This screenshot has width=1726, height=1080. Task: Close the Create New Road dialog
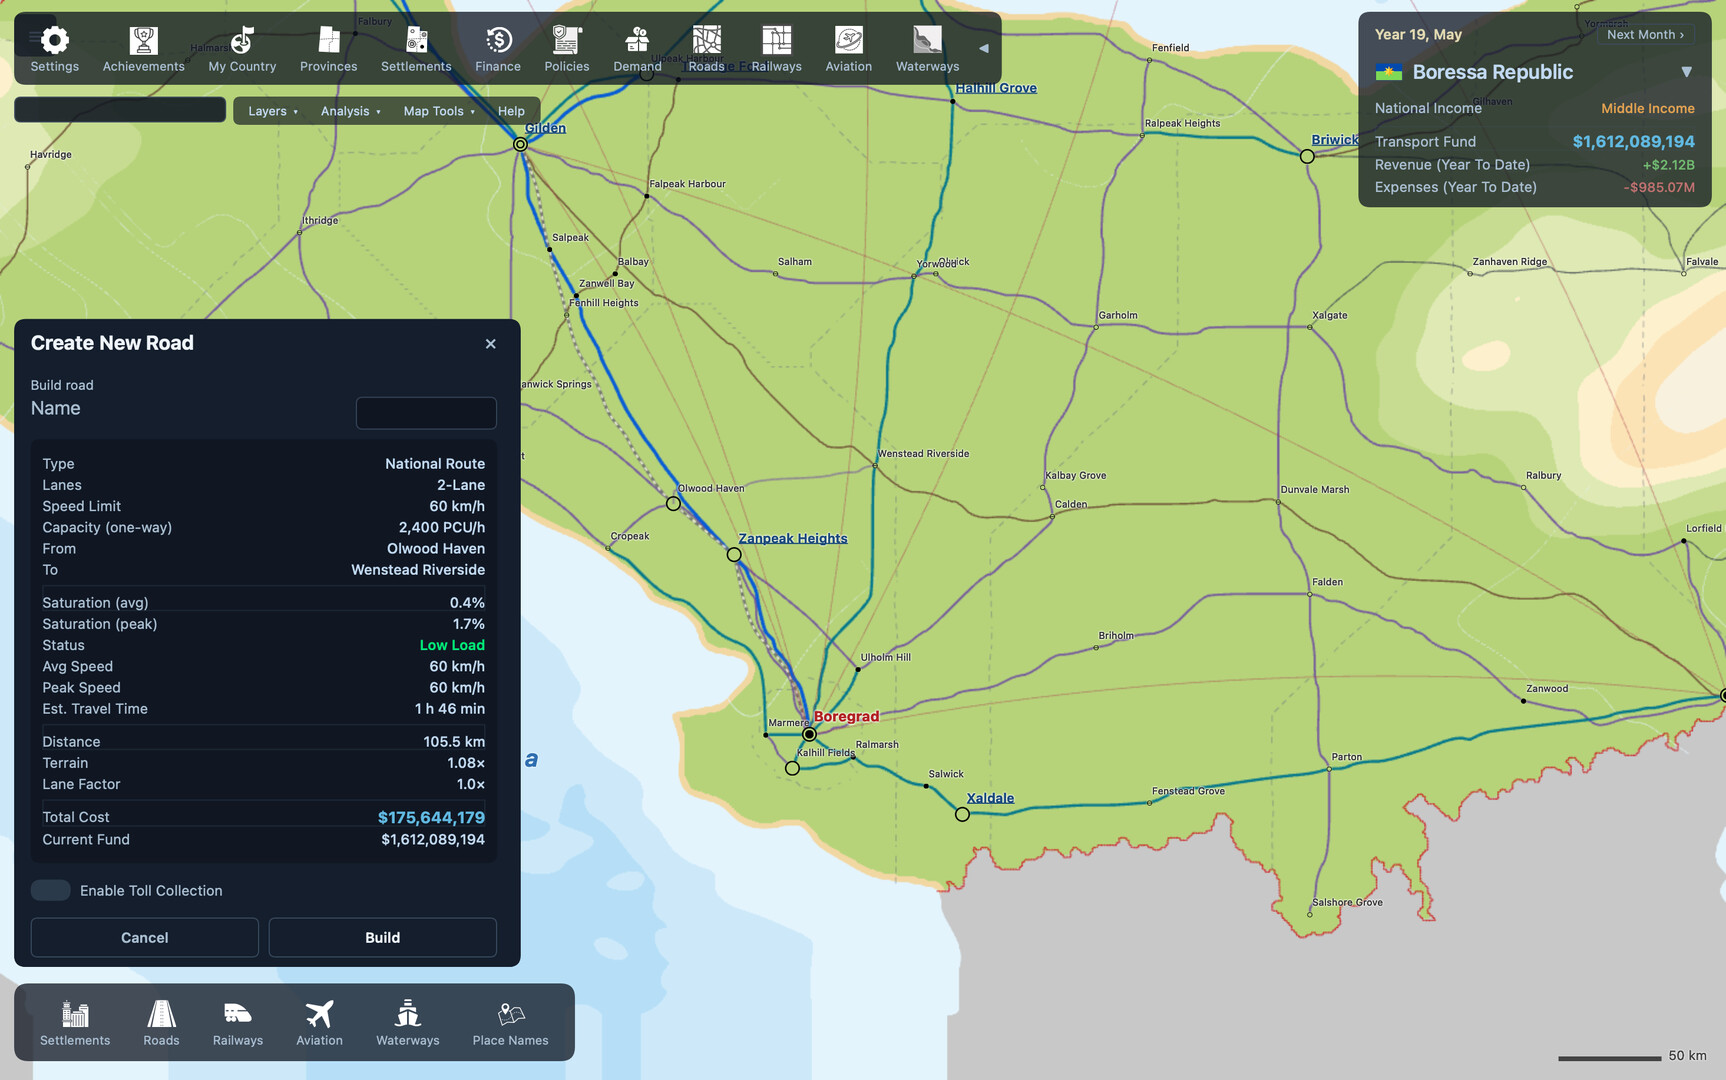[x=490, y=344]
